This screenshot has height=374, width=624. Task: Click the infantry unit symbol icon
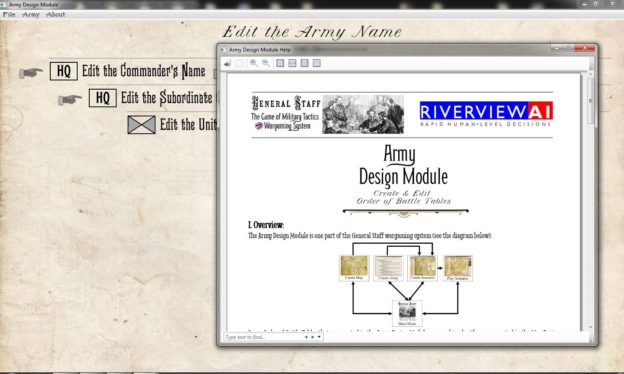[142, 125]
